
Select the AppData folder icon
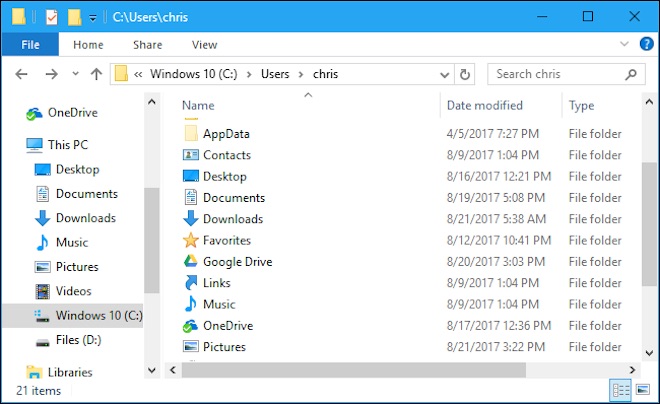191,133
